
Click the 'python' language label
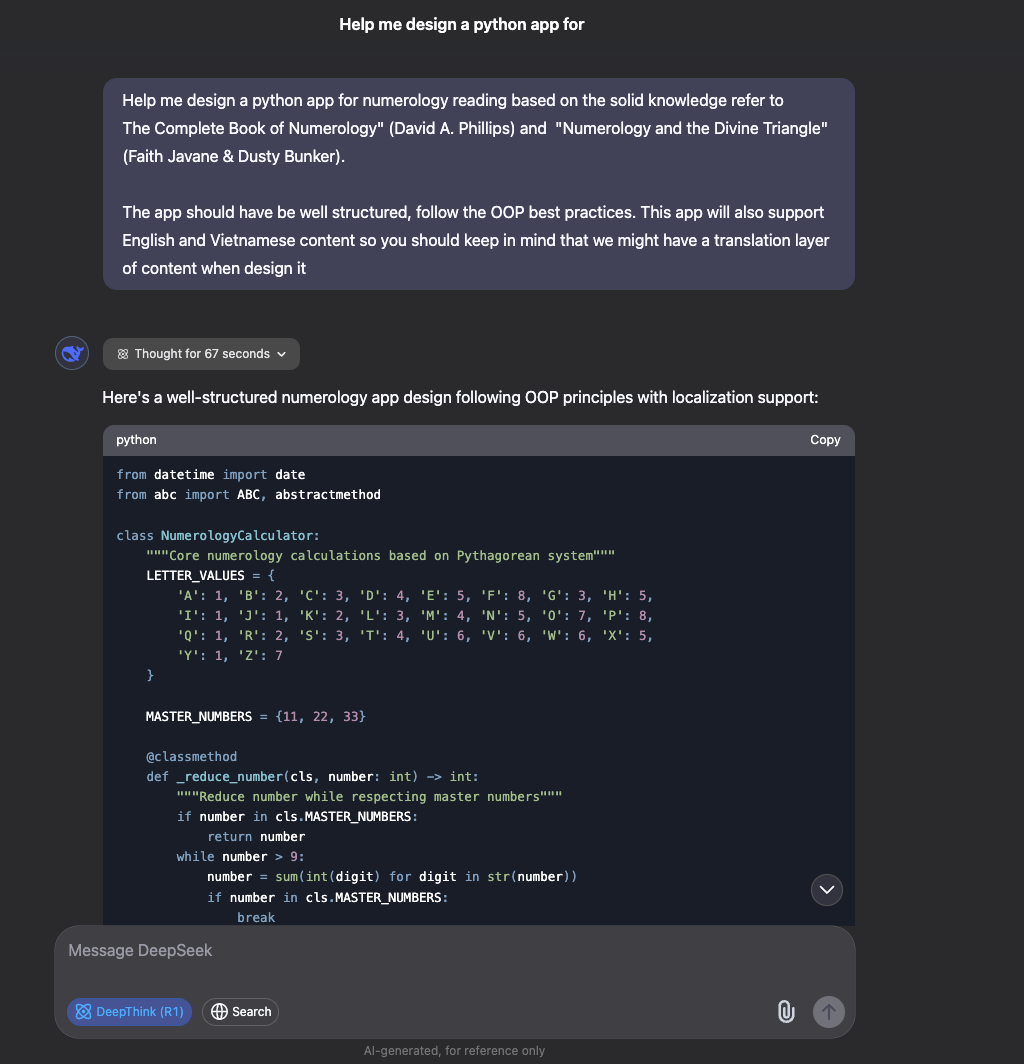137,440
